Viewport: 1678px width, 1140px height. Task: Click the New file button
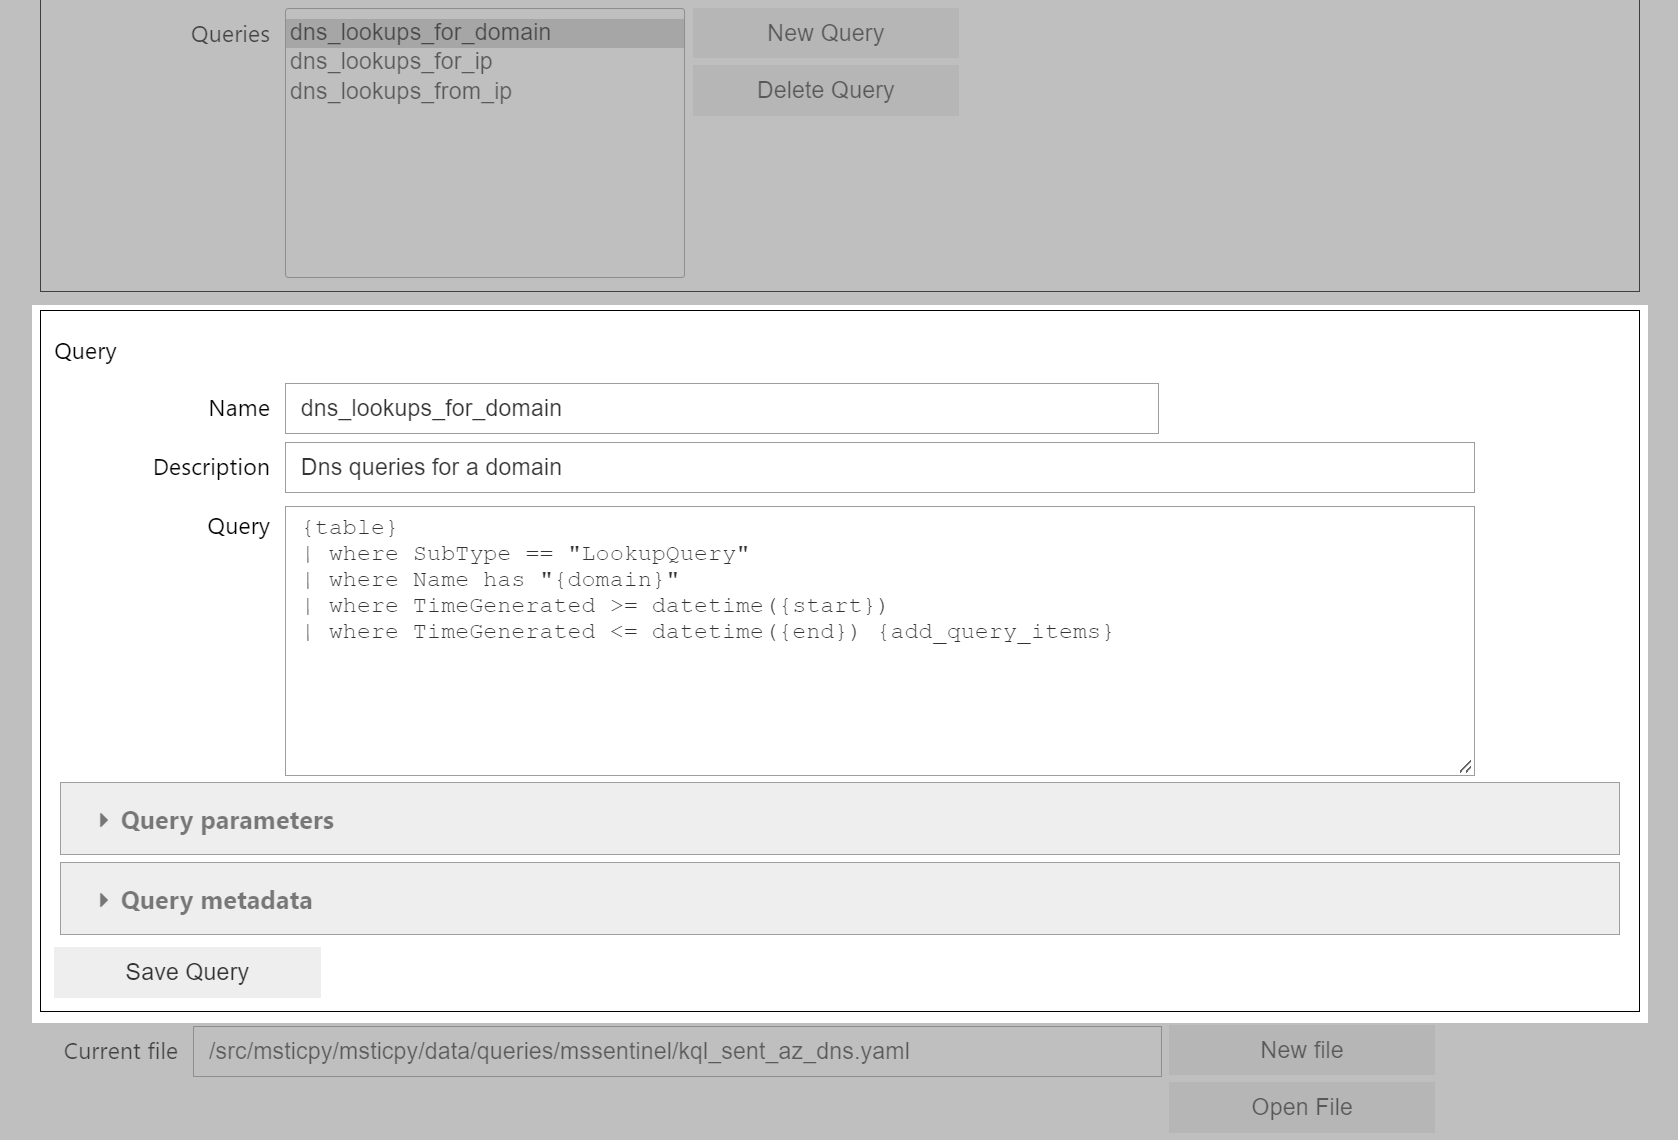(x=1301, y=1050)
